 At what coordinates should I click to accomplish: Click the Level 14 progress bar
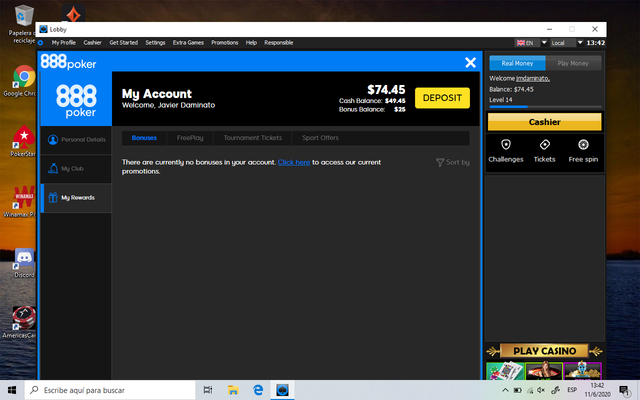pyautogui.click(x=545, y=107)
